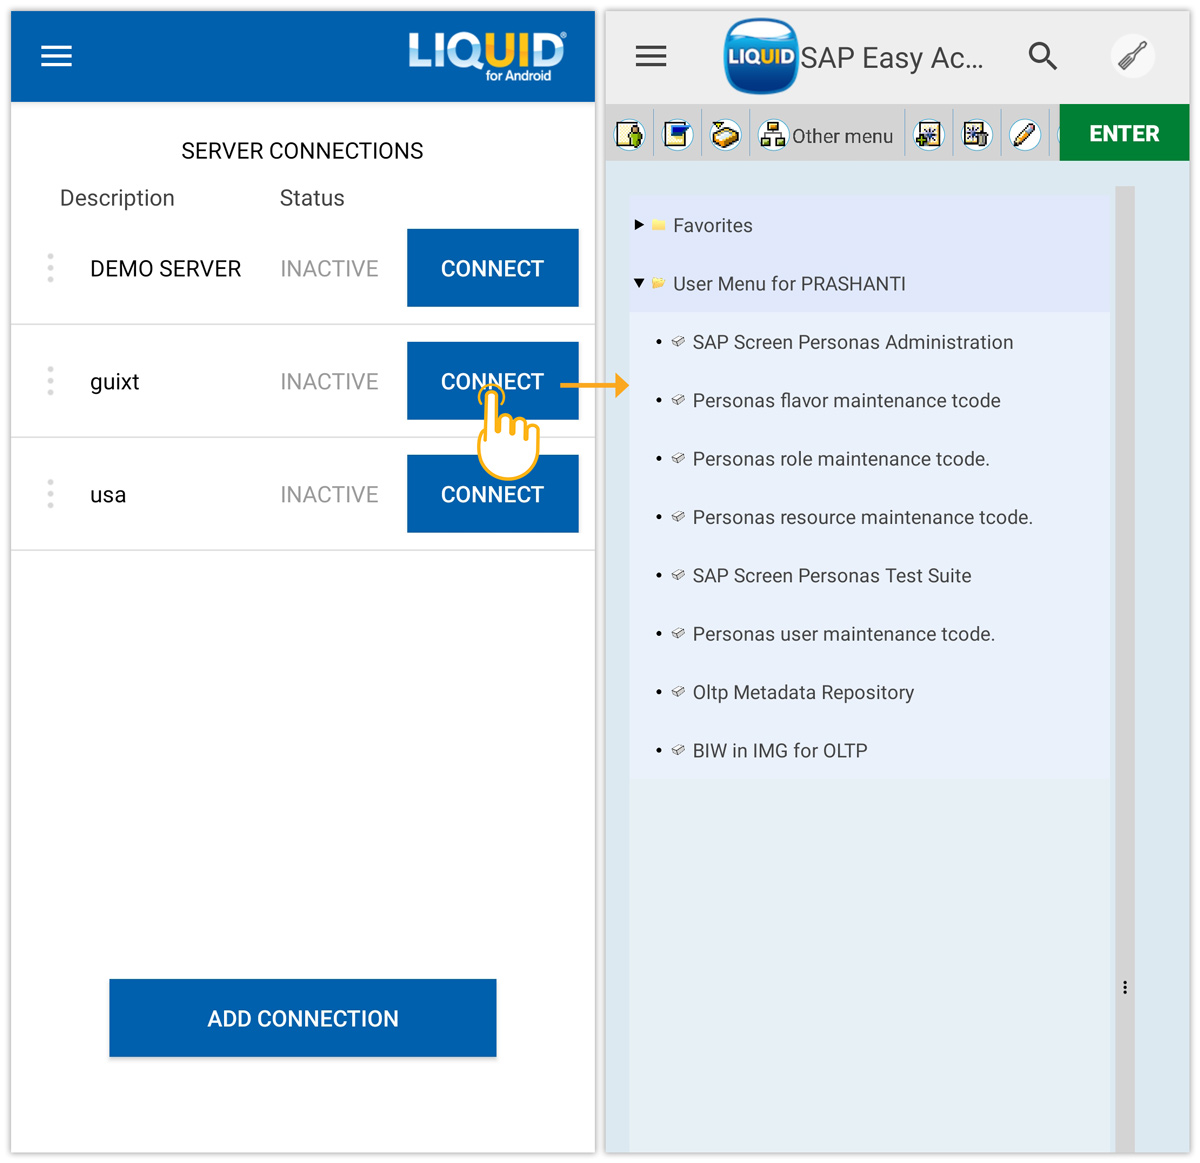Open the wrench settings icon
The width and height of the screenshot is (1200, 1163).
(1133, 56)
